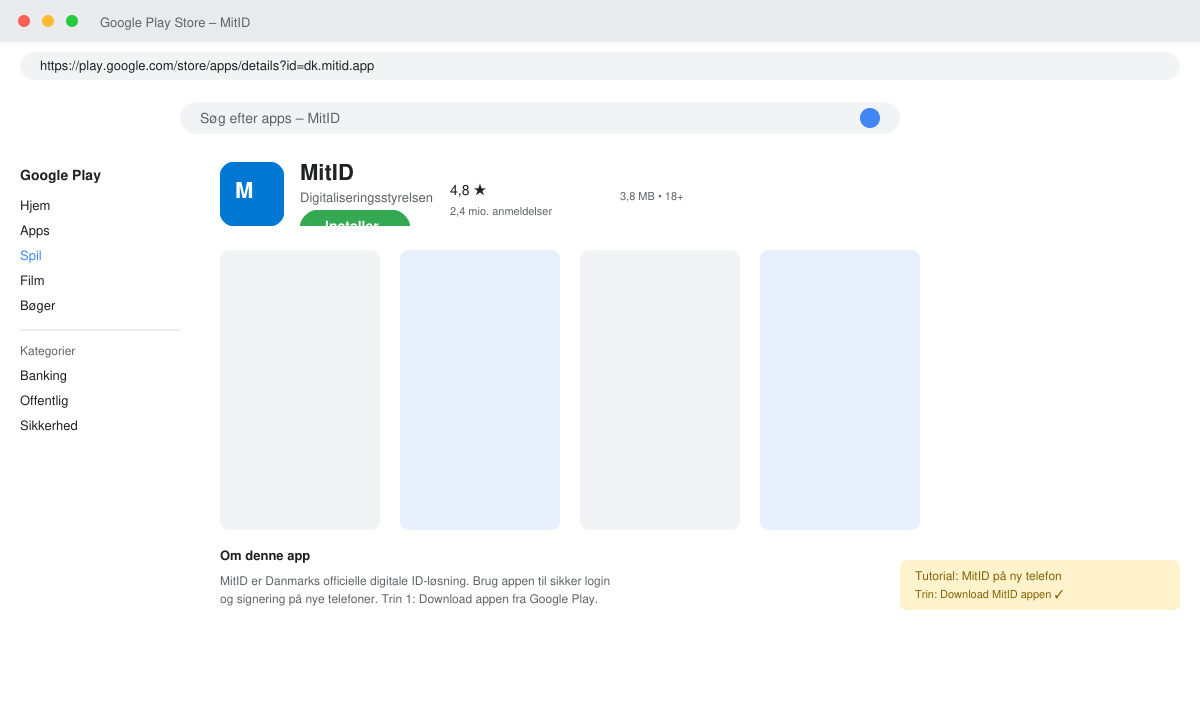Click the 'Tutorial: MitID på ny telefon' note

point(988,576)
